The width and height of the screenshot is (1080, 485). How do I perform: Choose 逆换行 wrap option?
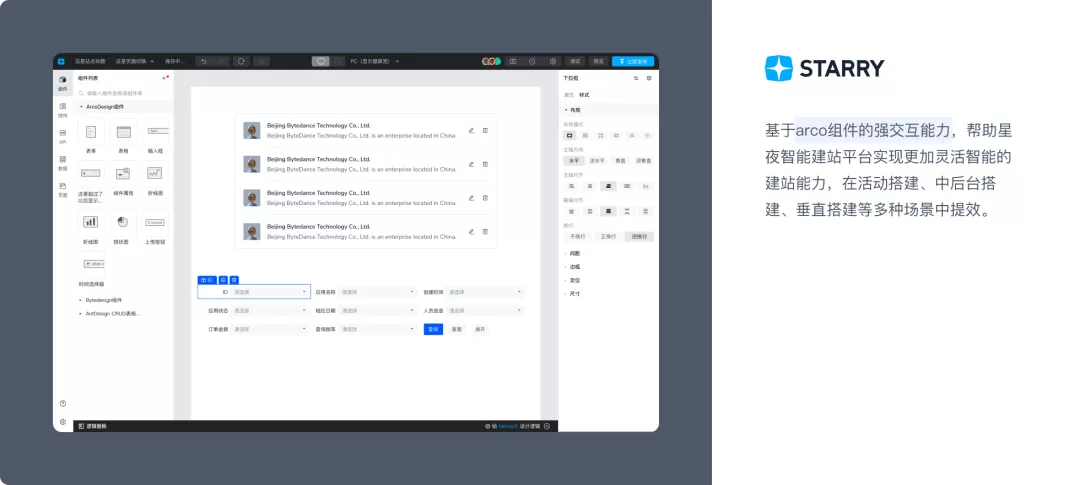[x=639, y=236]
